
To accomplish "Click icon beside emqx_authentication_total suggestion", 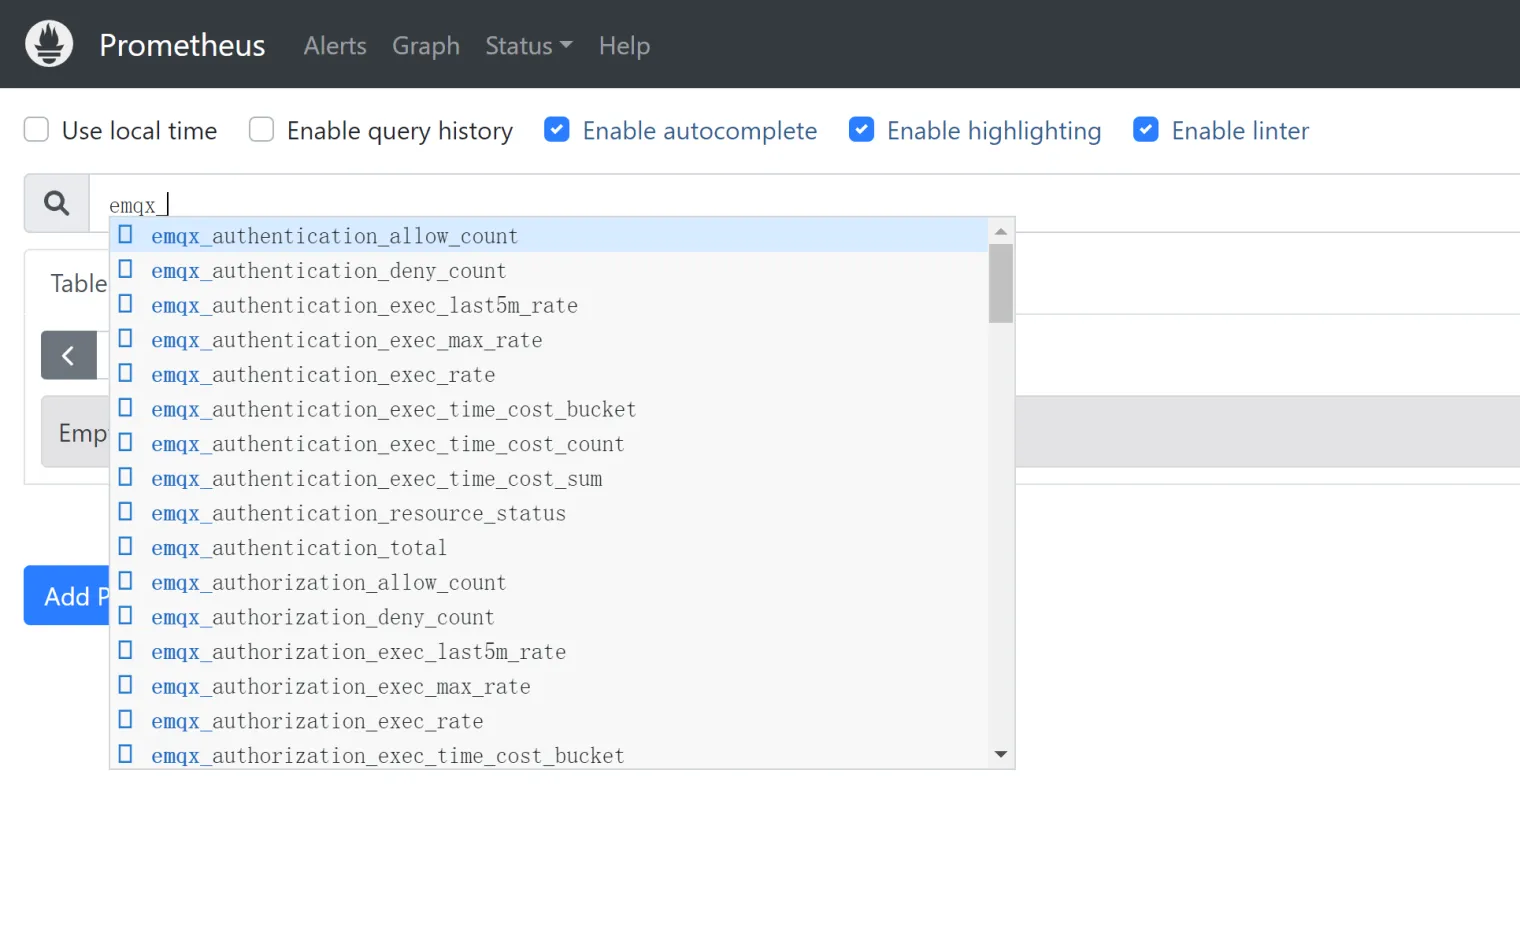I will [x=126, y=547].
